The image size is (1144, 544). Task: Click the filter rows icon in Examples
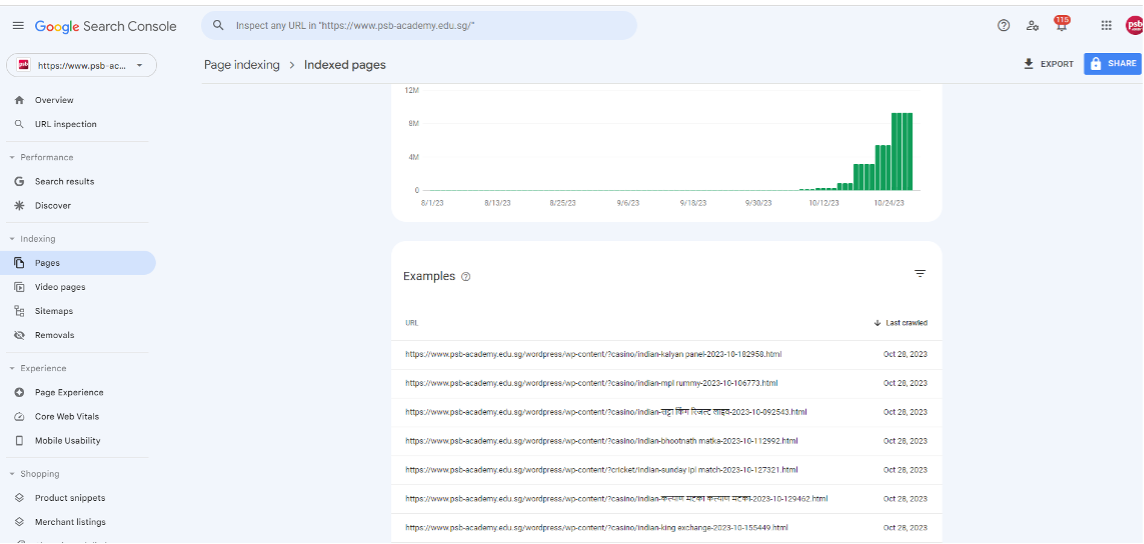click(920, 274)
